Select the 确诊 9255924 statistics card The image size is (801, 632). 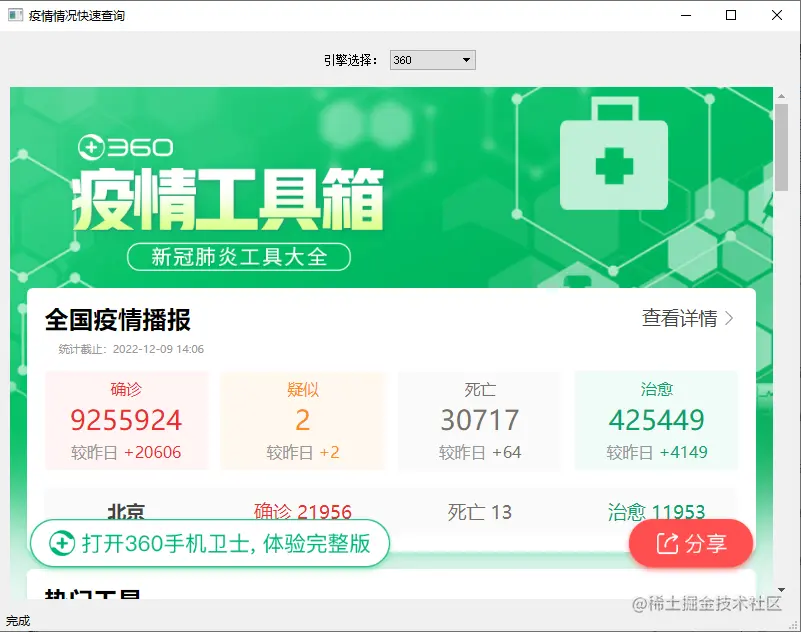(126, 420)
